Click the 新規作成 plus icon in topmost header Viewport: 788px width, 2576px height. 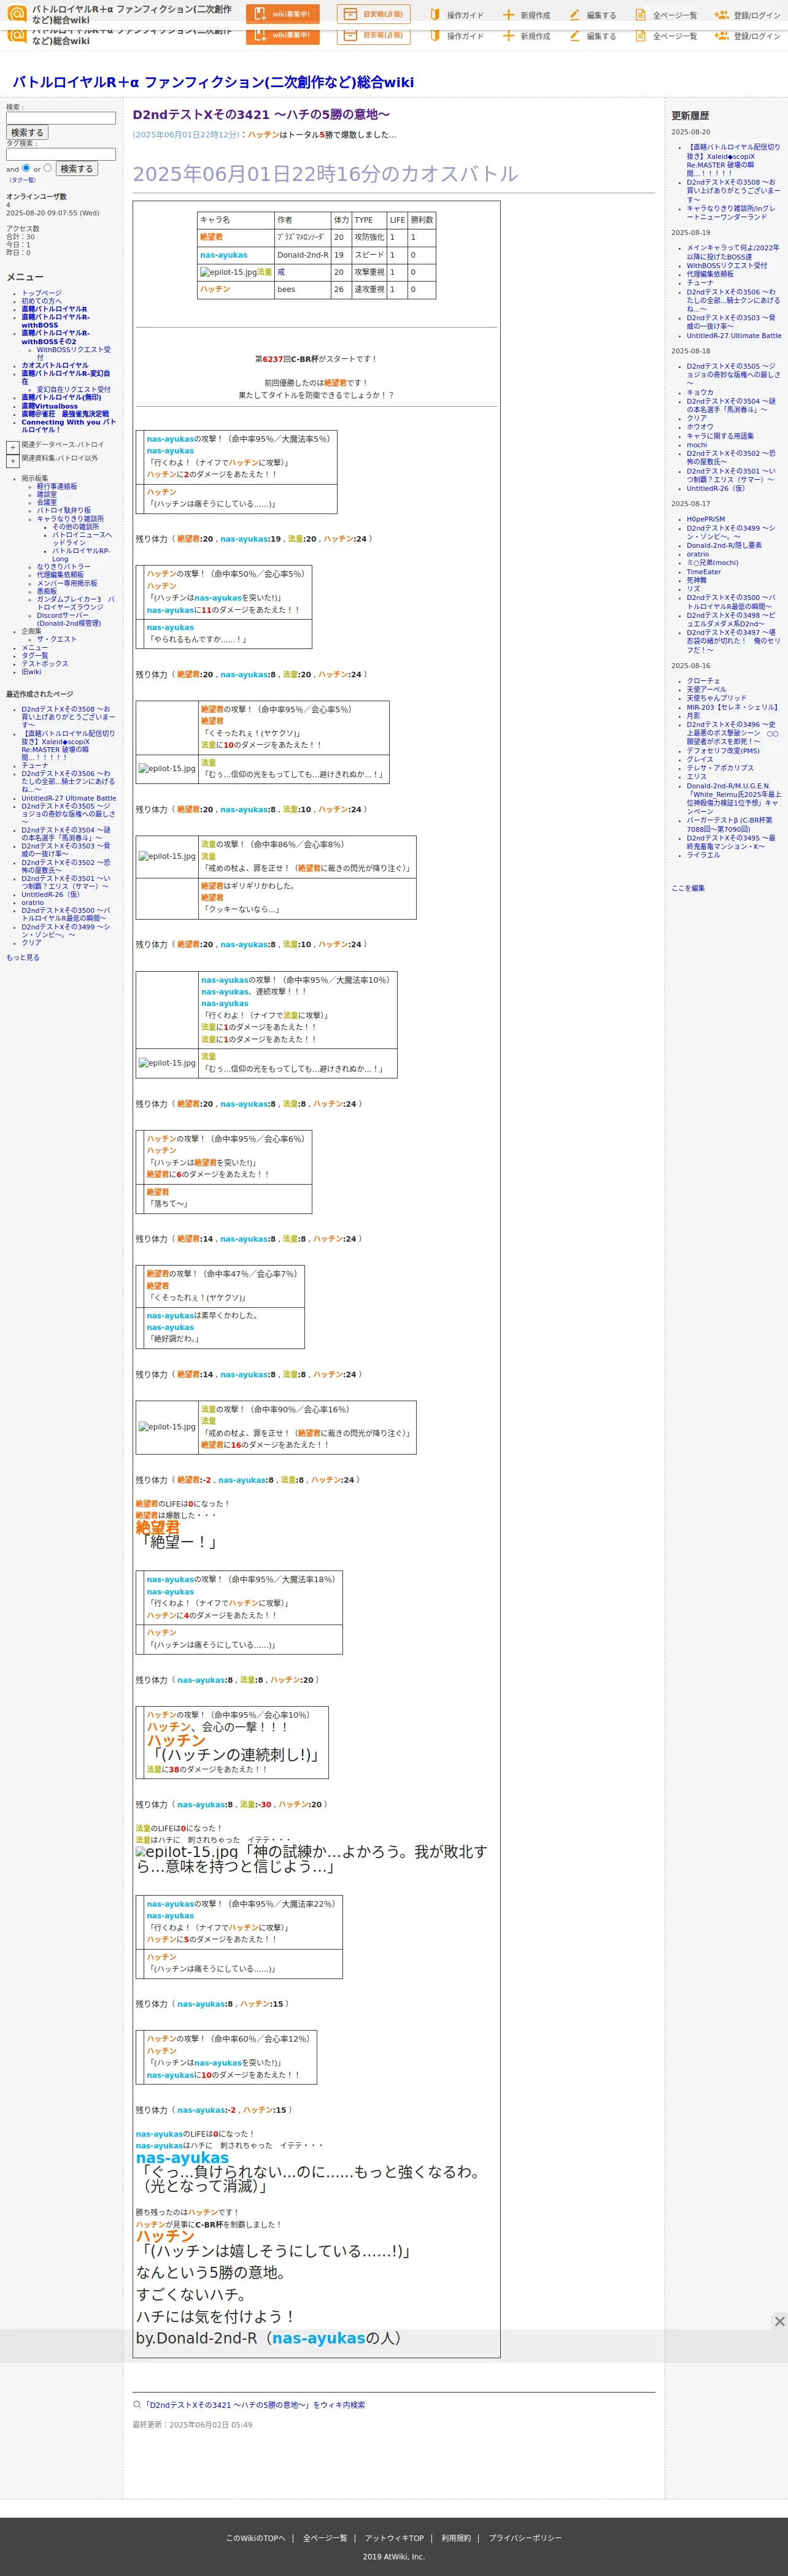(508, 15)
